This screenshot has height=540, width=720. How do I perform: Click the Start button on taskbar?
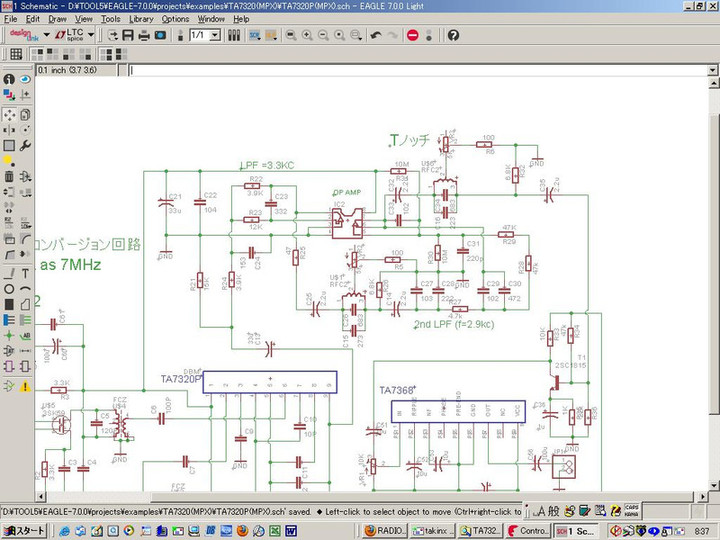(x=24, y=530)
